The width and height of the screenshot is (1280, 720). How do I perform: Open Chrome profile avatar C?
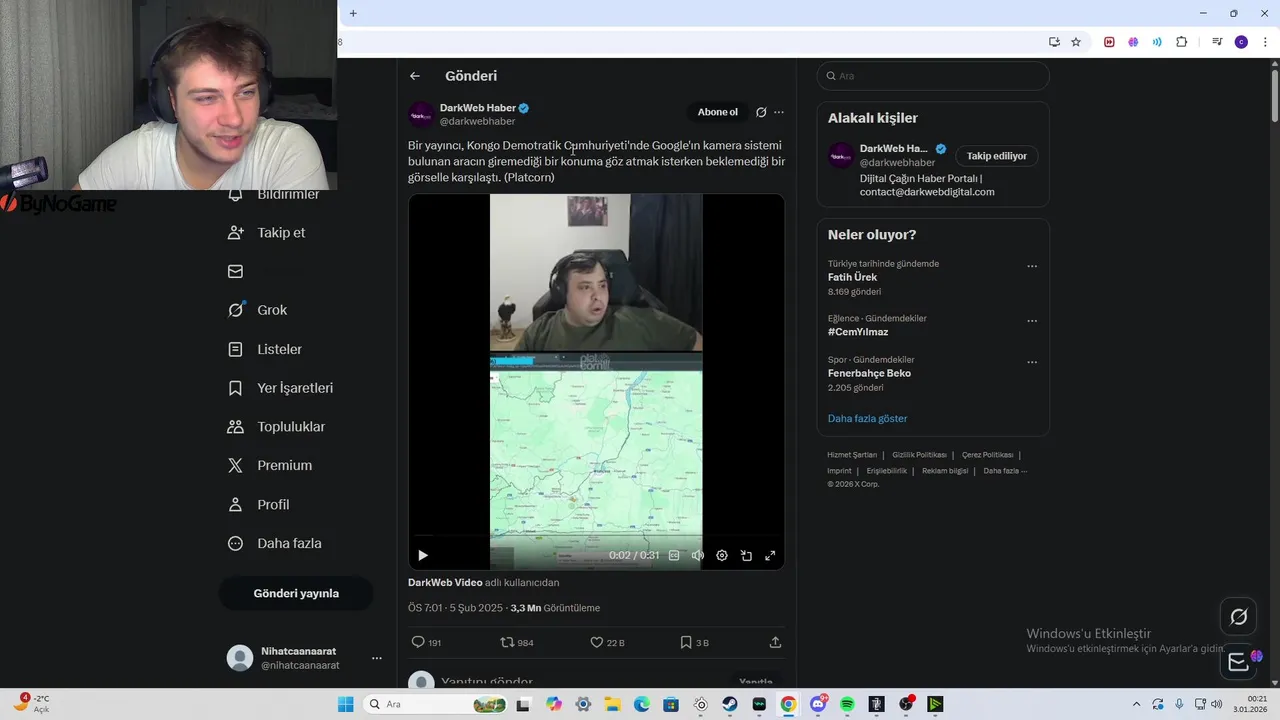coord(1241,42)
